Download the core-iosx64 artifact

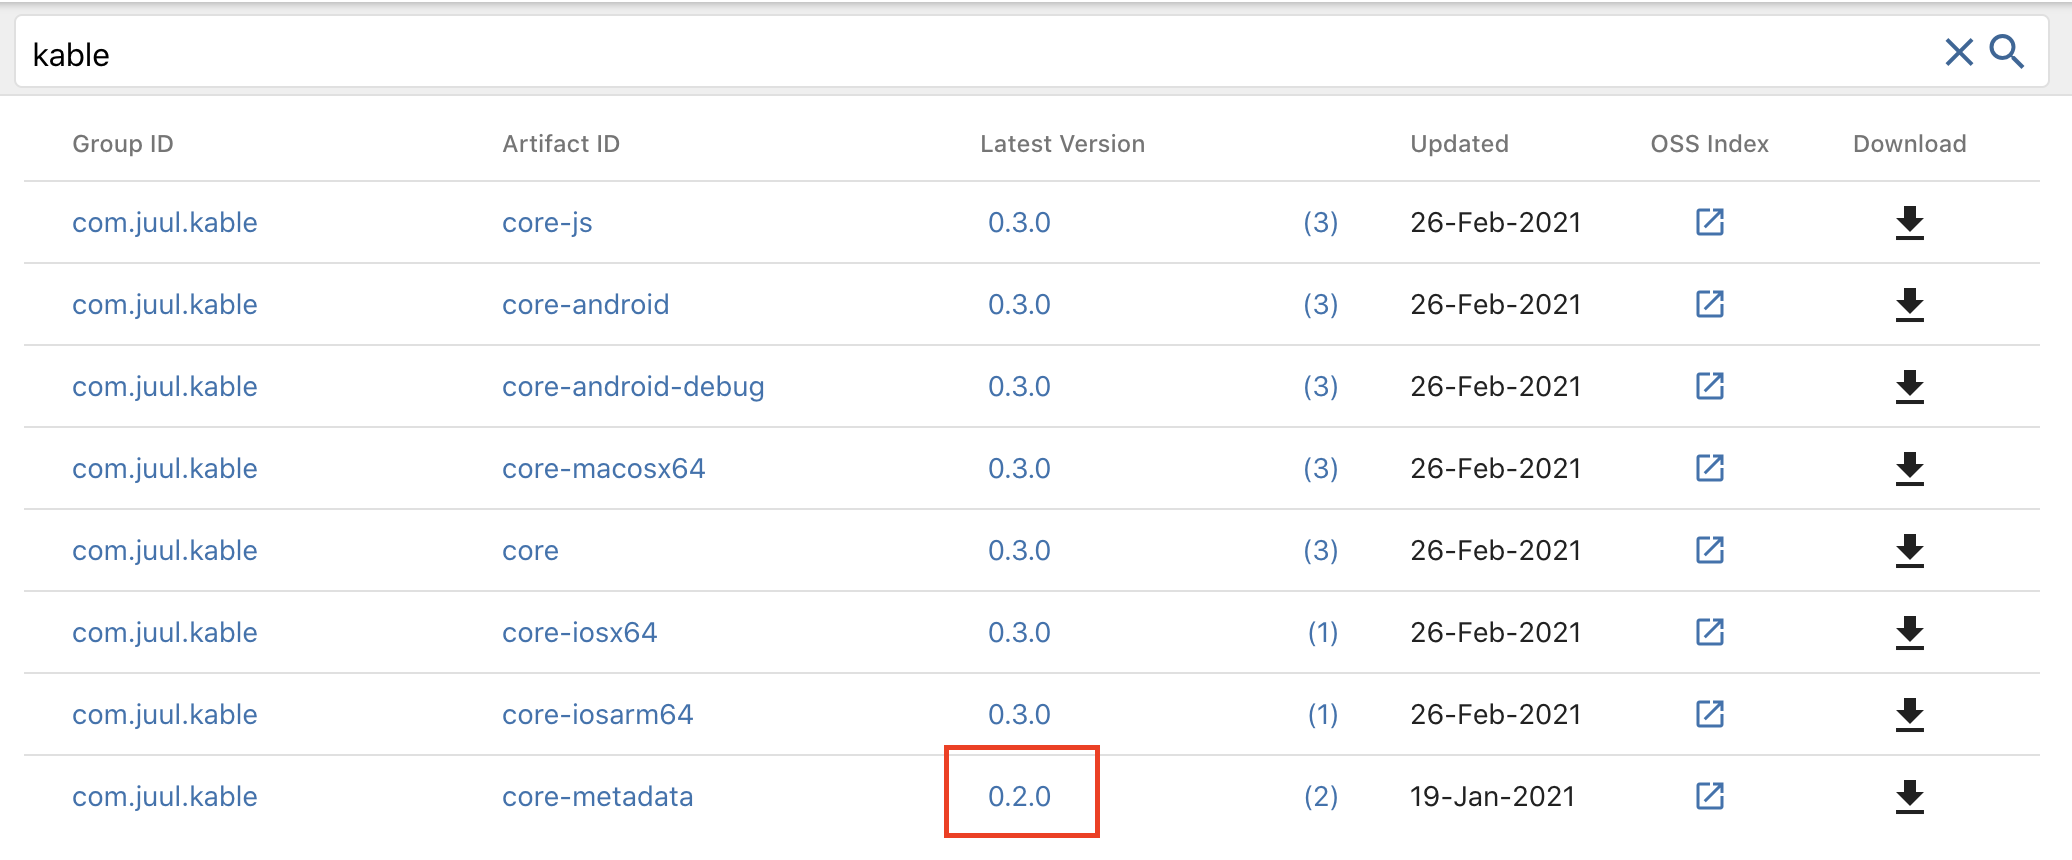tap(1910, 632)
